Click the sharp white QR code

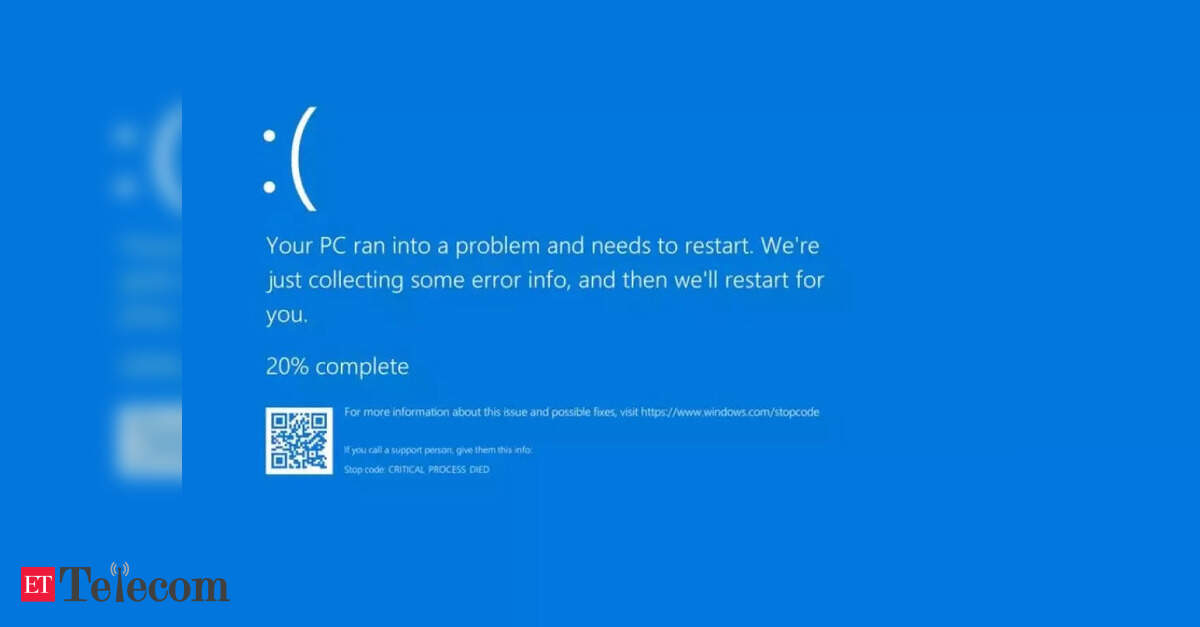pos(299,440)
